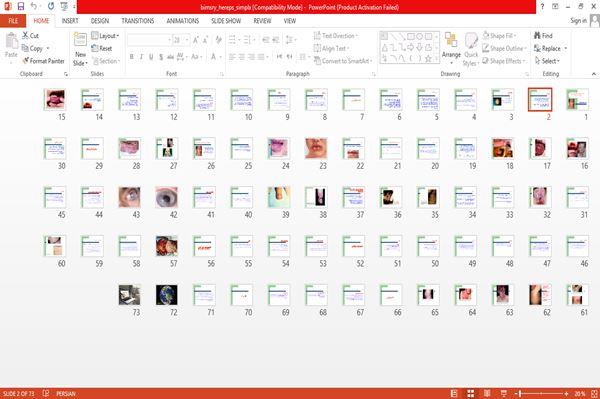Click the Select button in Editing

547,61
